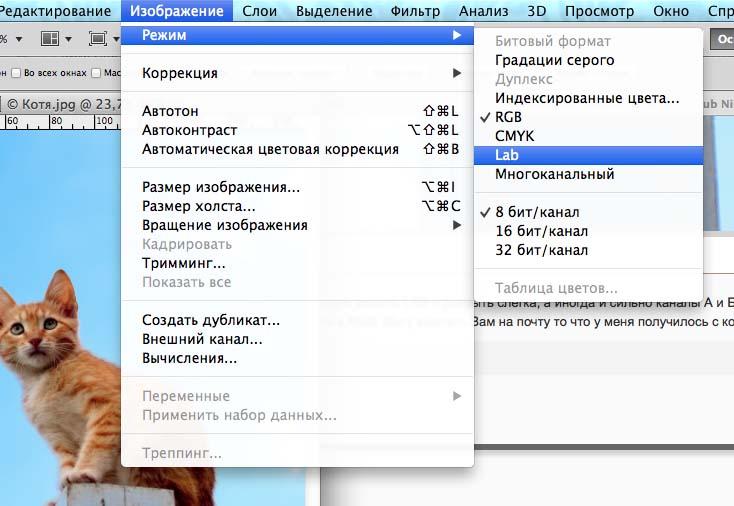Open the Слои menu

tap(259, 11)
